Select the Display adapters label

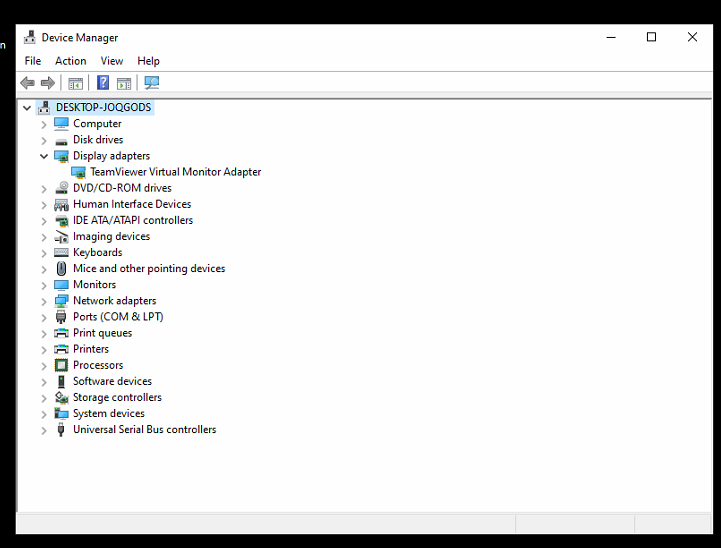click(111, 156)
